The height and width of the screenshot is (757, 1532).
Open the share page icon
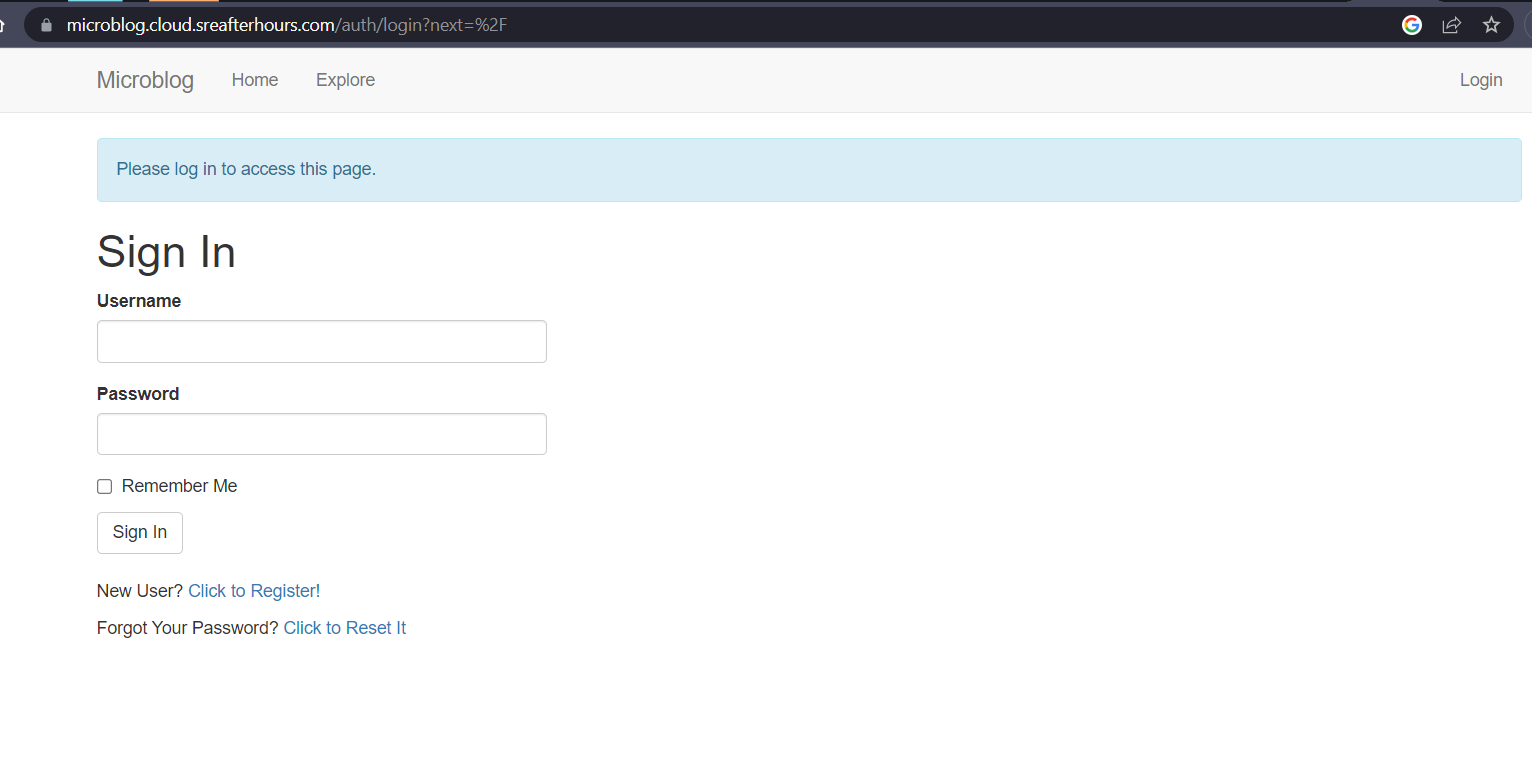click(1451, 25)
